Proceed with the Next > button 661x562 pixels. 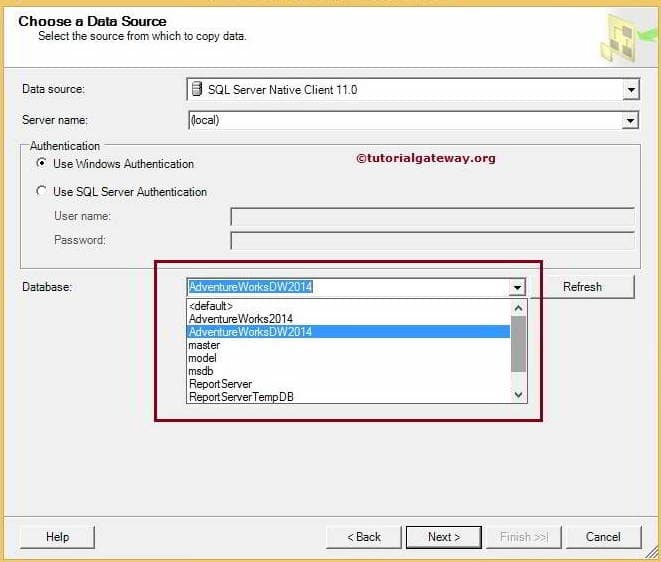coord(443,537)
